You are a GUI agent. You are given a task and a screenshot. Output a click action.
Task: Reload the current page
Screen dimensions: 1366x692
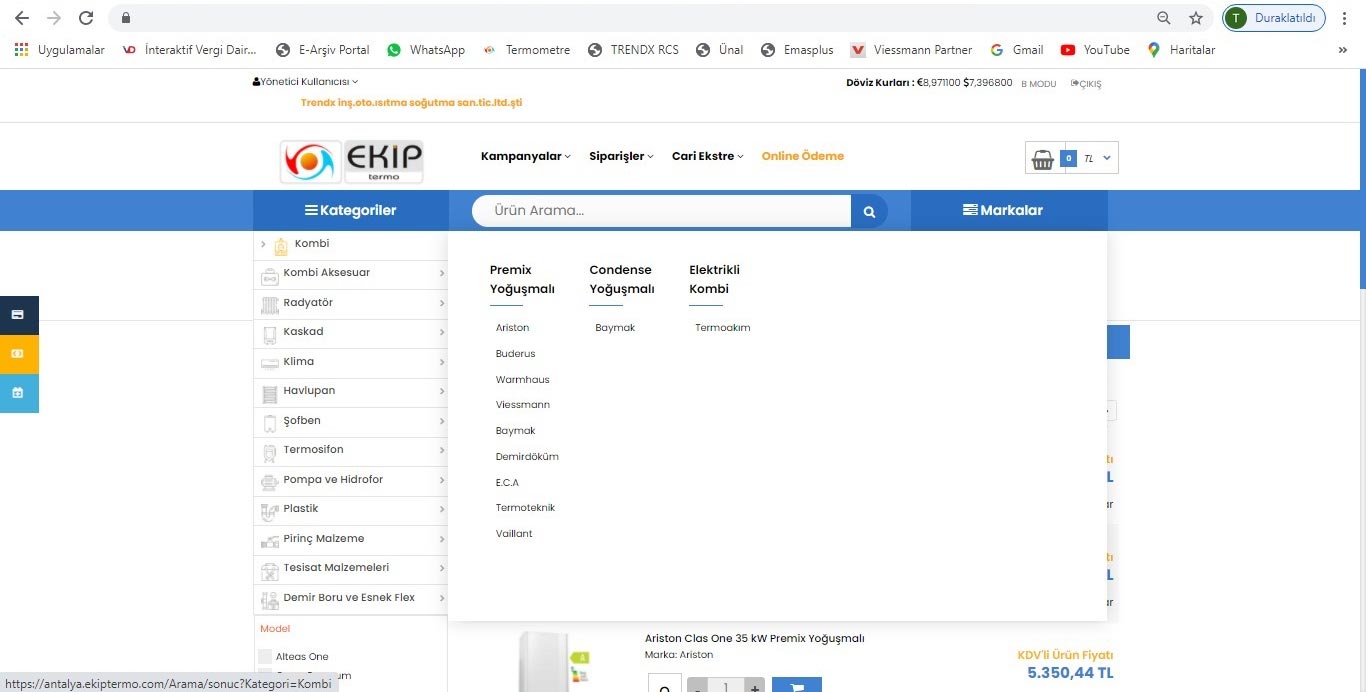(x=86, y=18)
